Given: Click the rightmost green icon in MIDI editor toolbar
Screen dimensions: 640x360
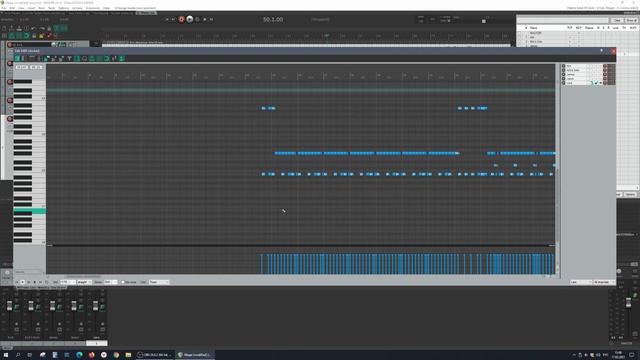Looking at the screenshot, I should coord(122,58).
